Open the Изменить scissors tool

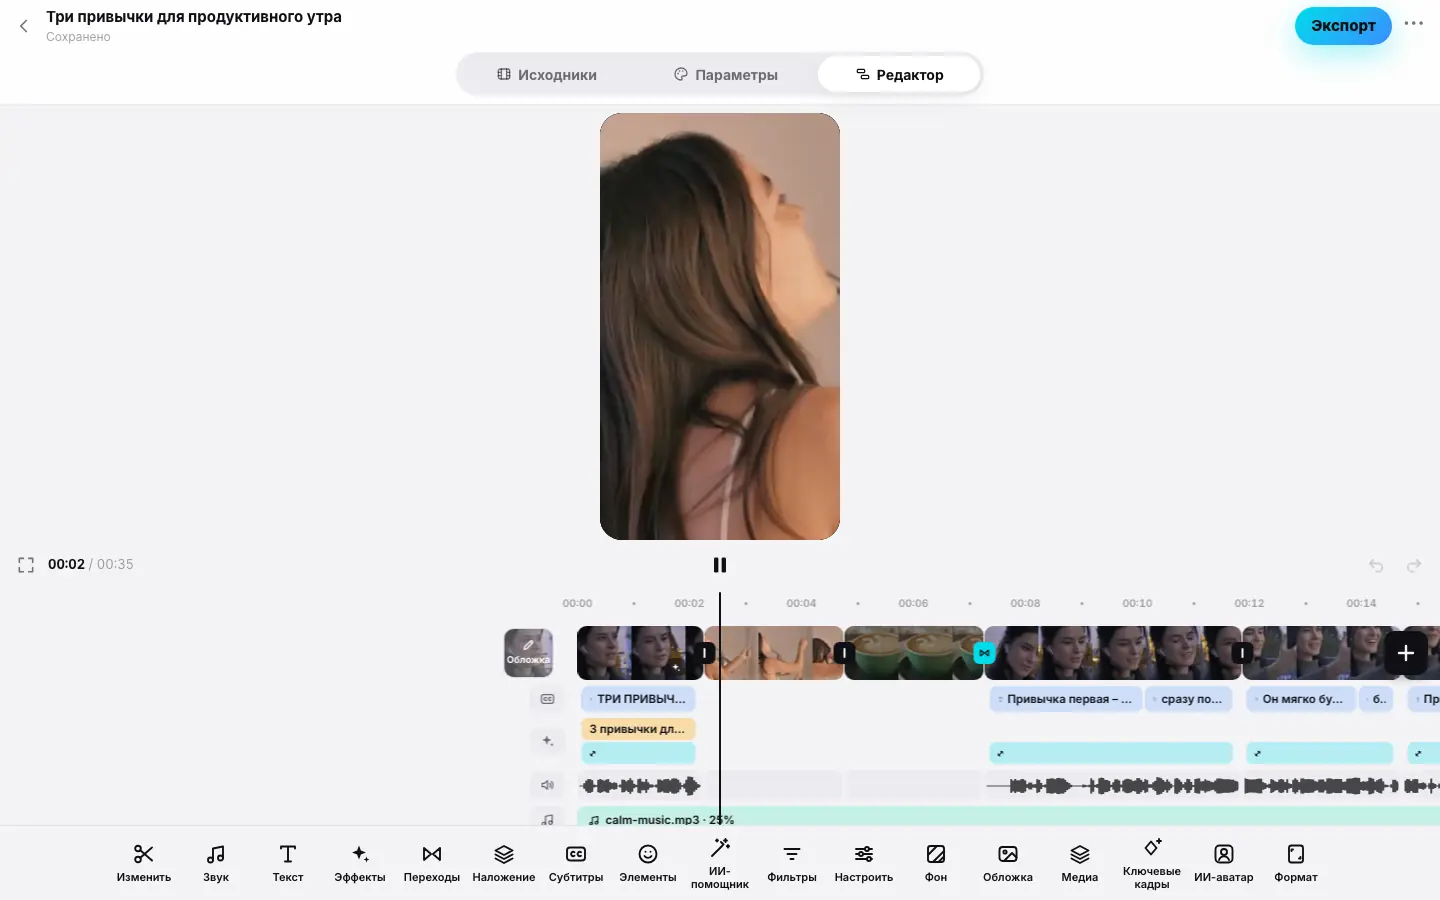coord(144,864)
